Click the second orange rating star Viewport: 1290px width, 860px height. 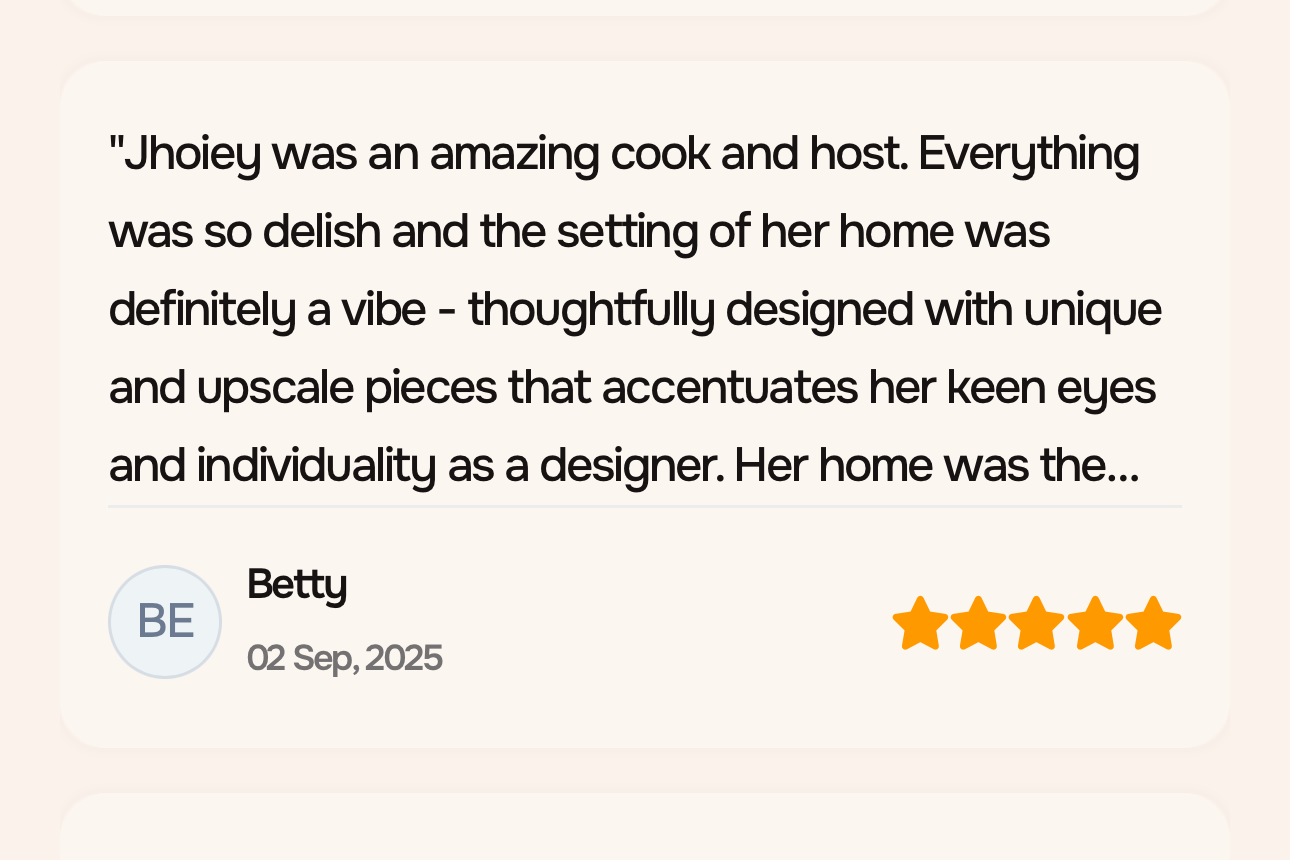click(978, 623)
